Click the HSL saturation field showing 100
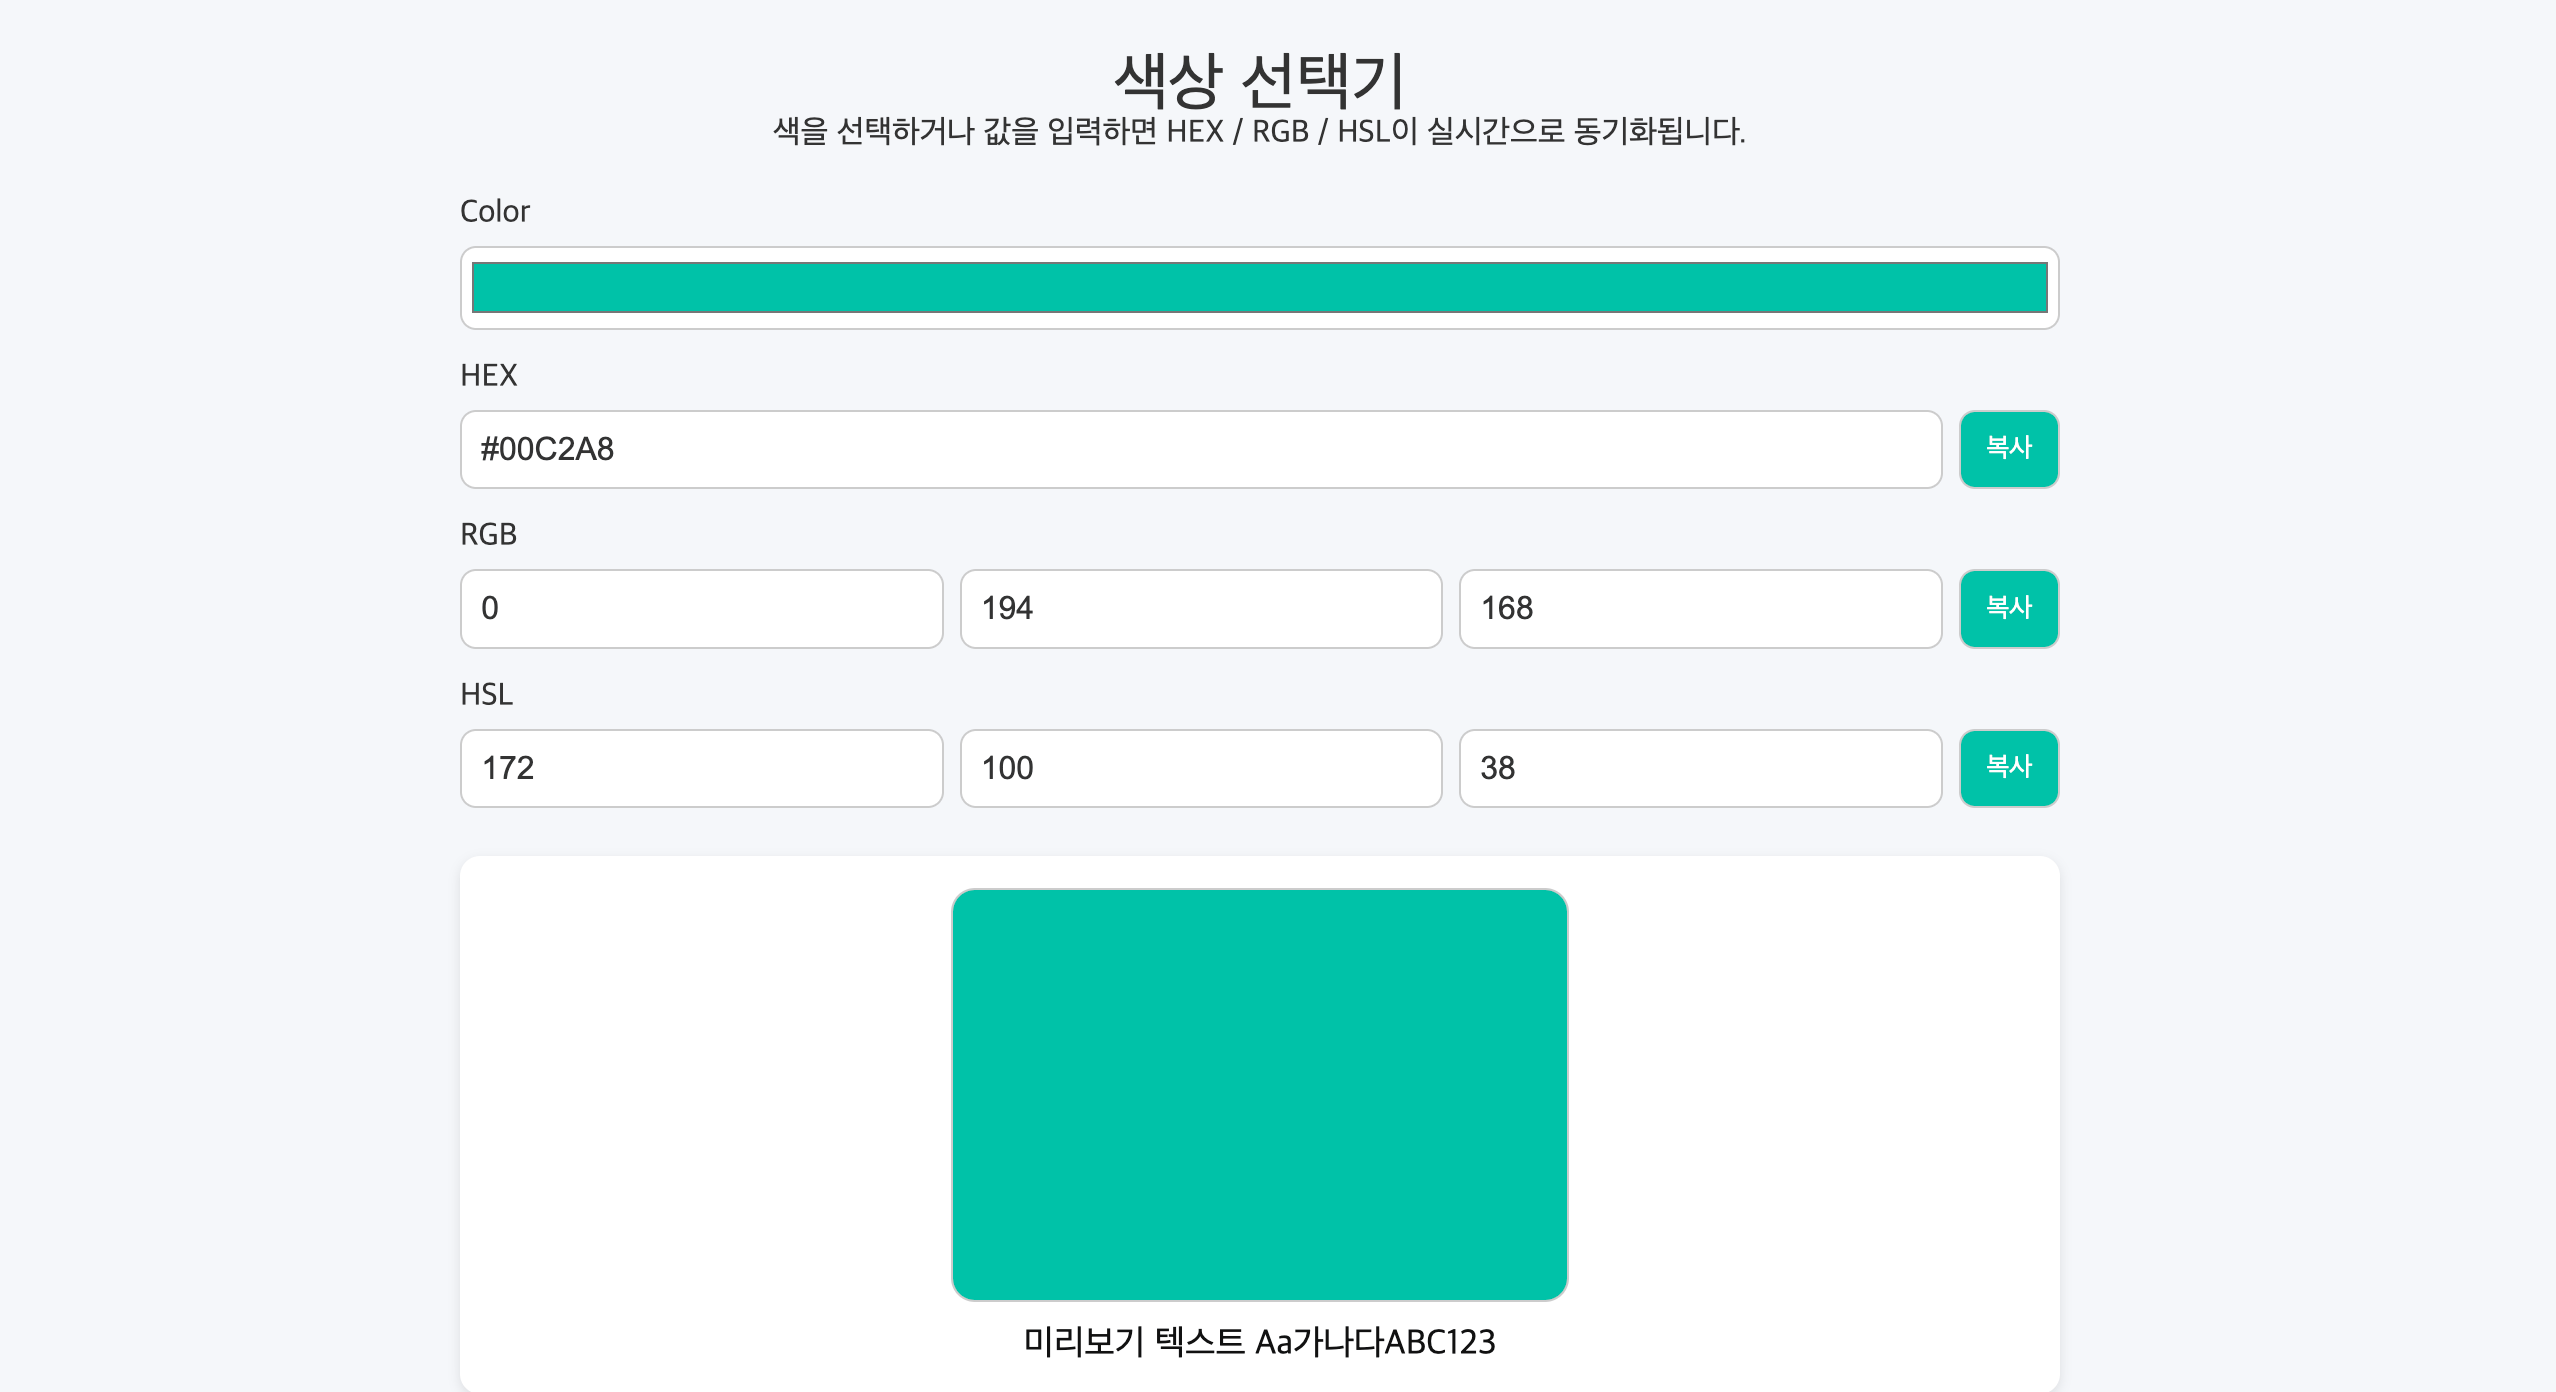Viewport: 2556px width, 1392px height. coord(1200,767)
